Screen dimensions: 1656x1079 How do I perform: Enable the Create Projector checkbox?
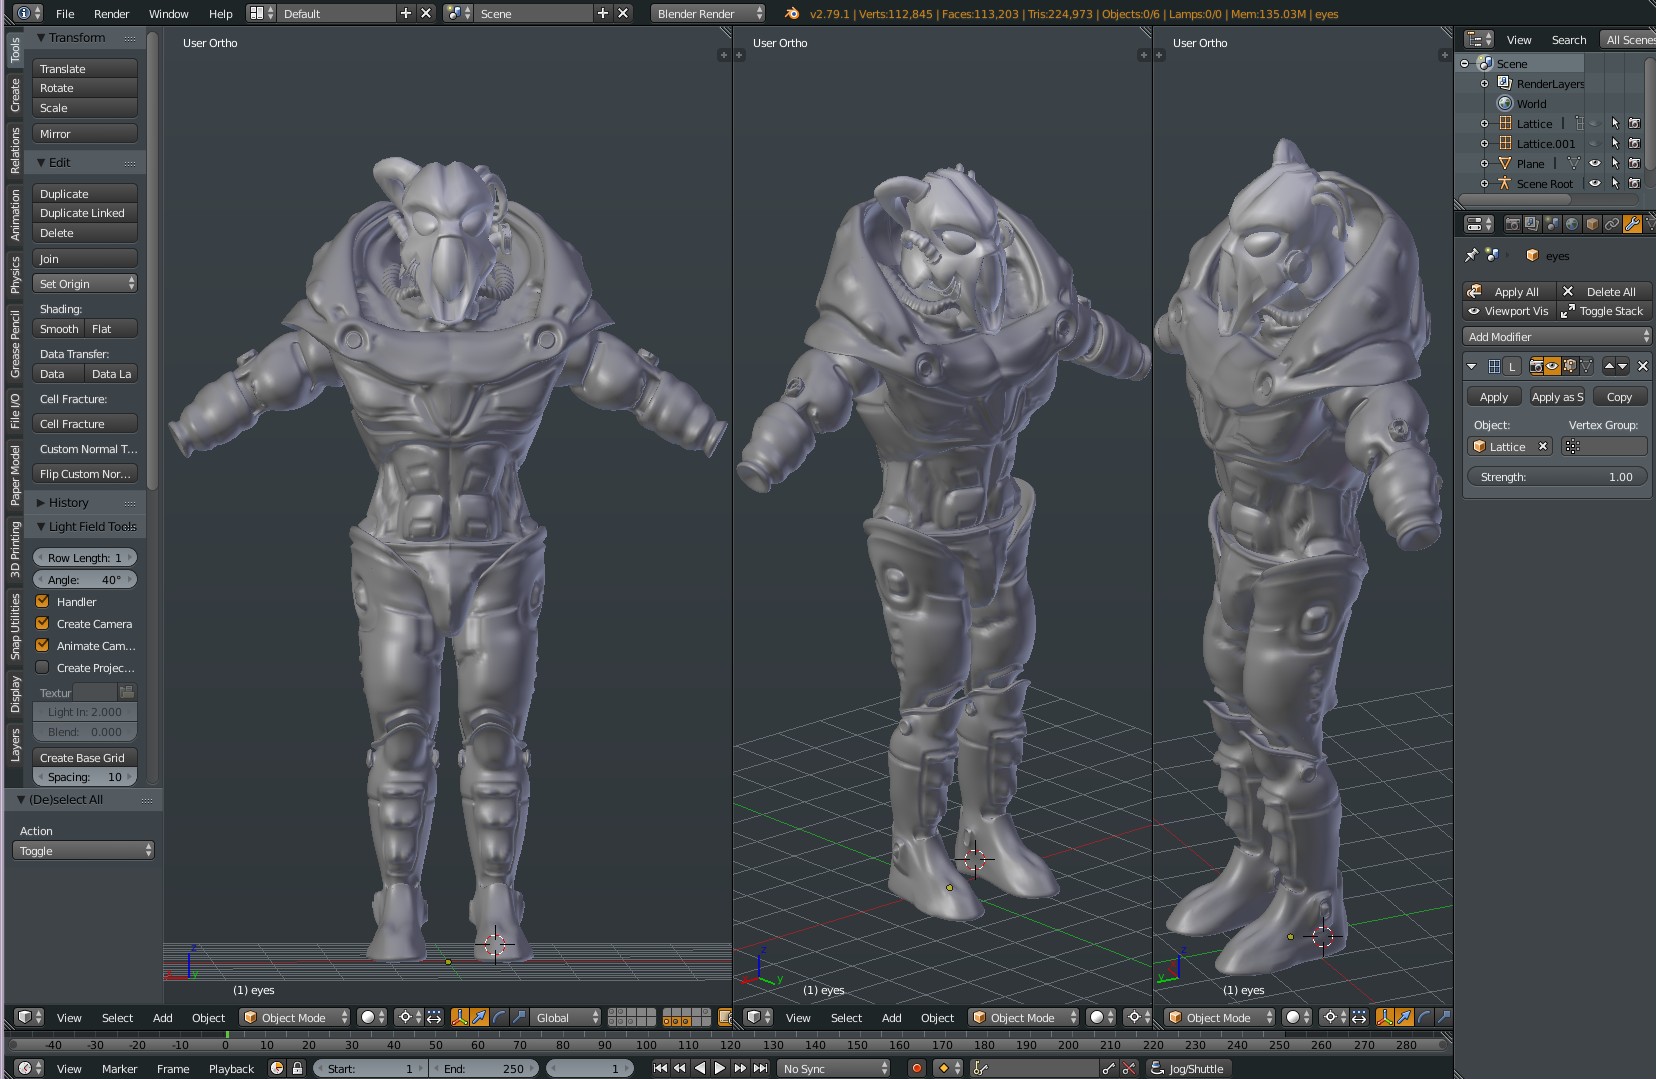tap(42, 667)
